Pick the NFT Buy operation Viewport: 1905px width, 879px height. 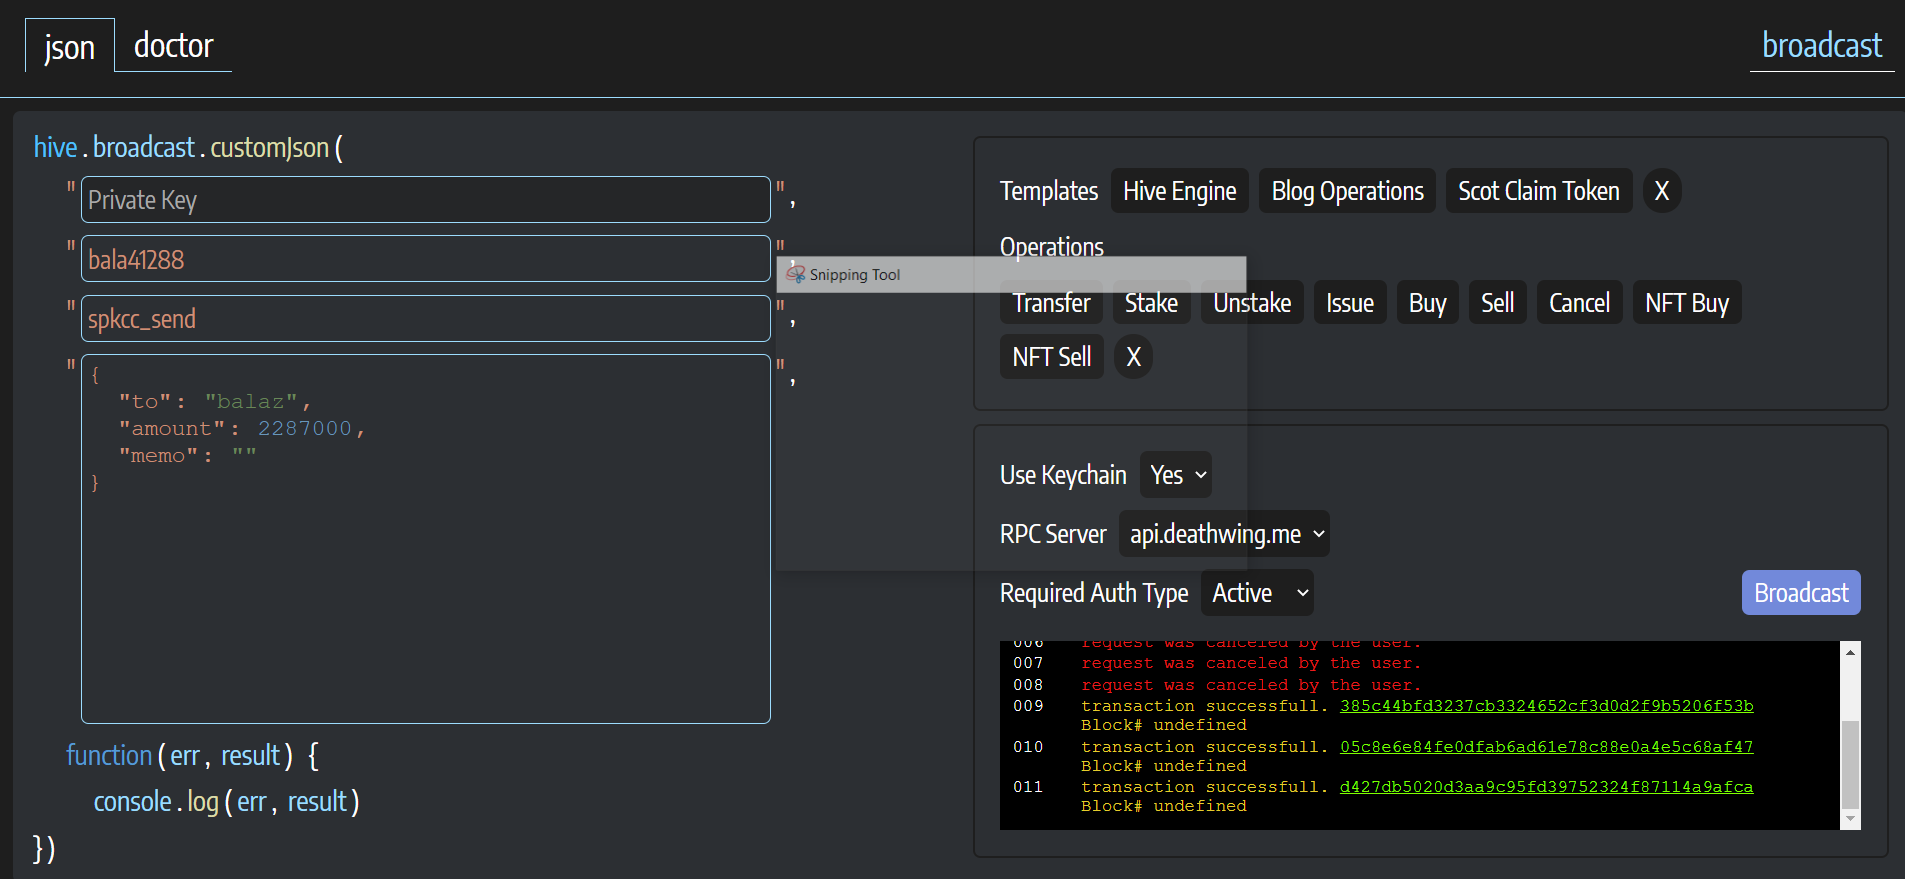(1687, 303)
